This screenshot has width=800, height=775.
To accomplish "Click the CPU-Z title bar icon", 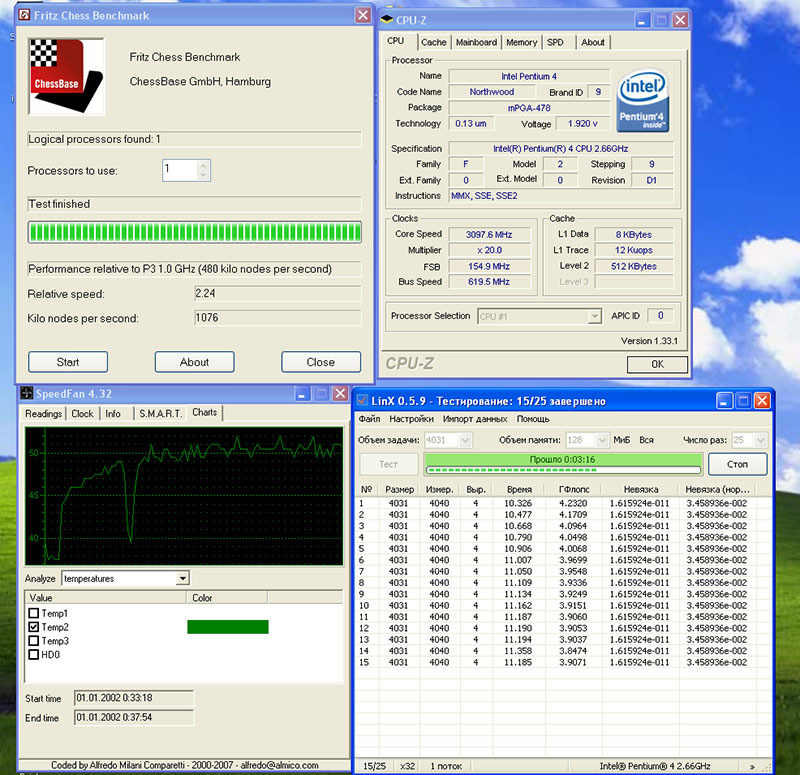I will coord(387,20).
